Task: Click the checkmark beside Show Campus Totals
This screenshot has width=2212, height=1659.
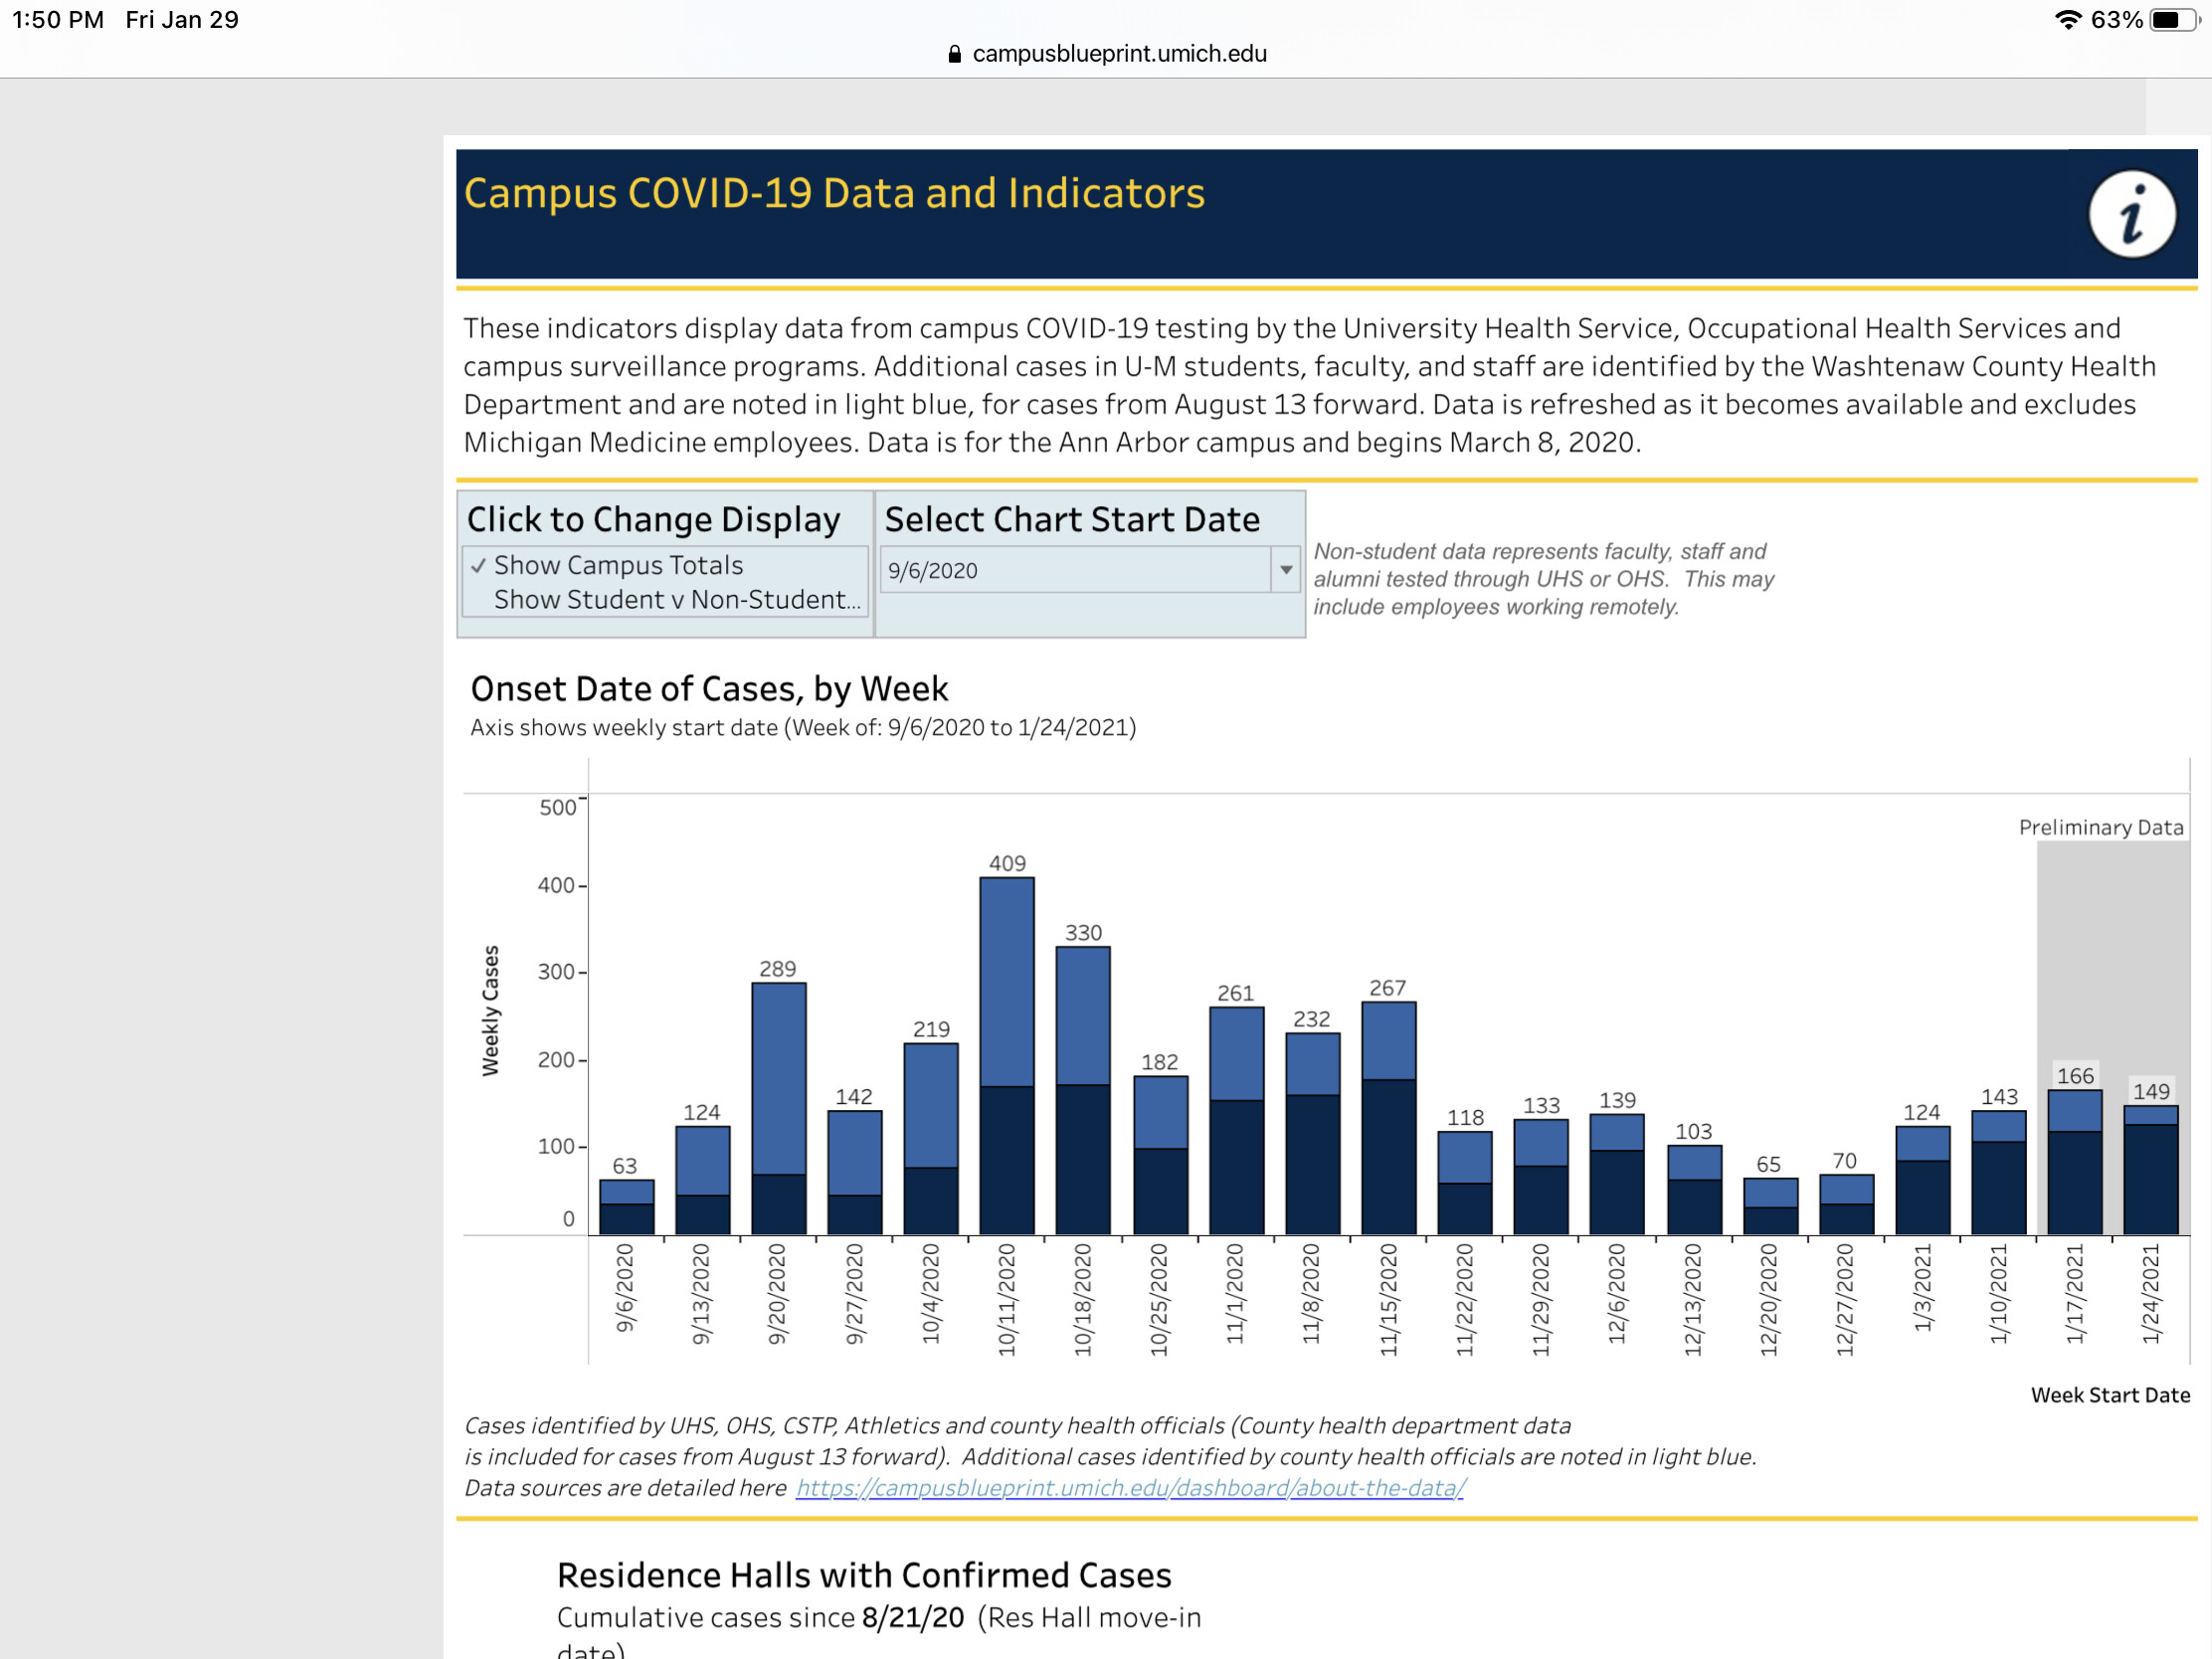Action: point(478,565)
